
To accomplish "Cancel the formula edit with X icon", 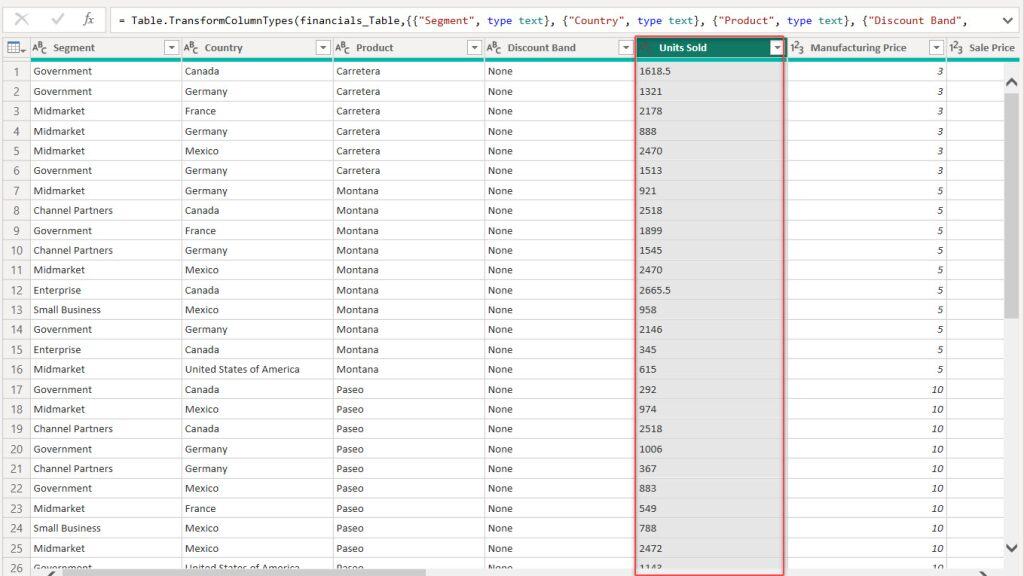I will point(21,19).
